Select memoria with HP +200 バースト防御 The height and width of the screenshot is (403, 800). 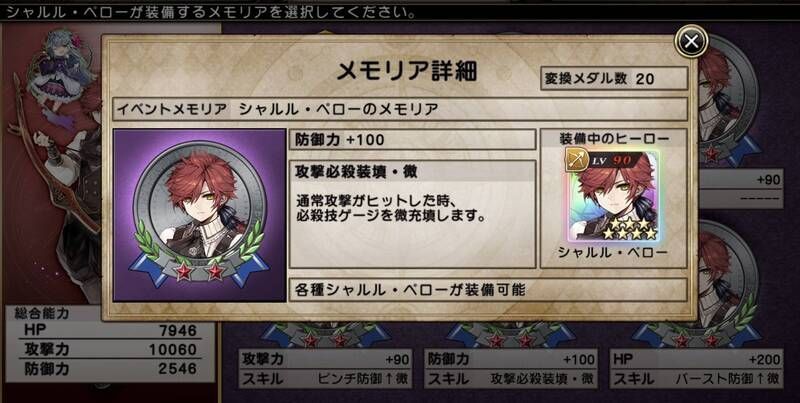tap(696, 368)
